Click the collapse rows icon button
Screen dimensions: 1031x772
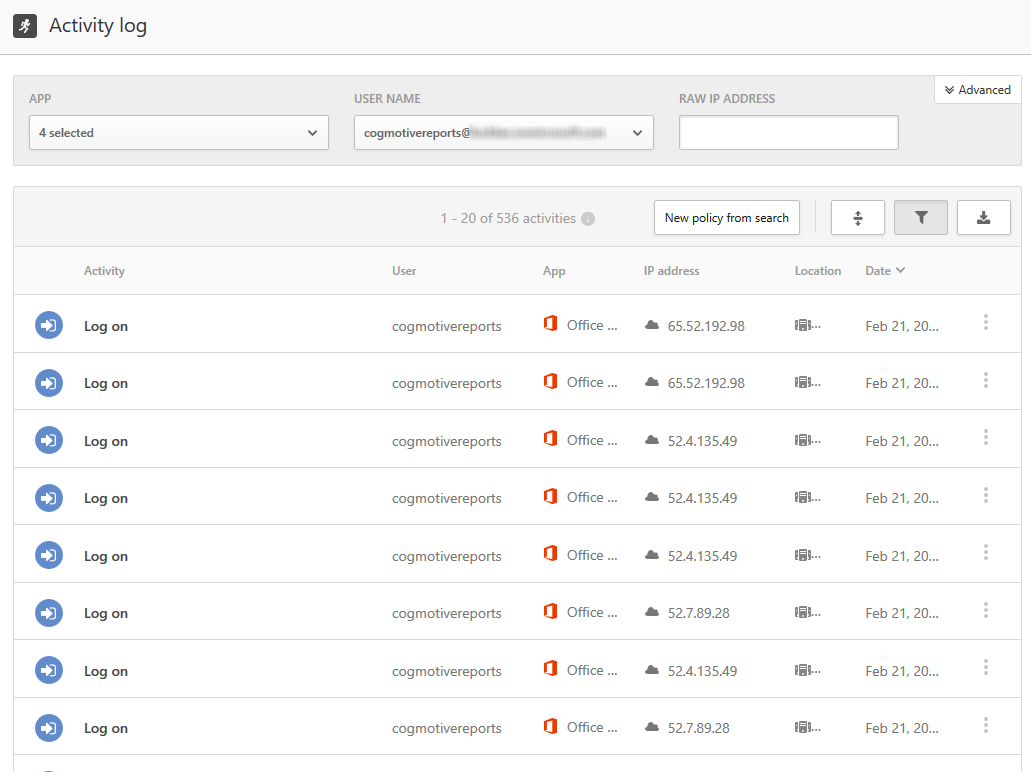(x=857, y=218)
